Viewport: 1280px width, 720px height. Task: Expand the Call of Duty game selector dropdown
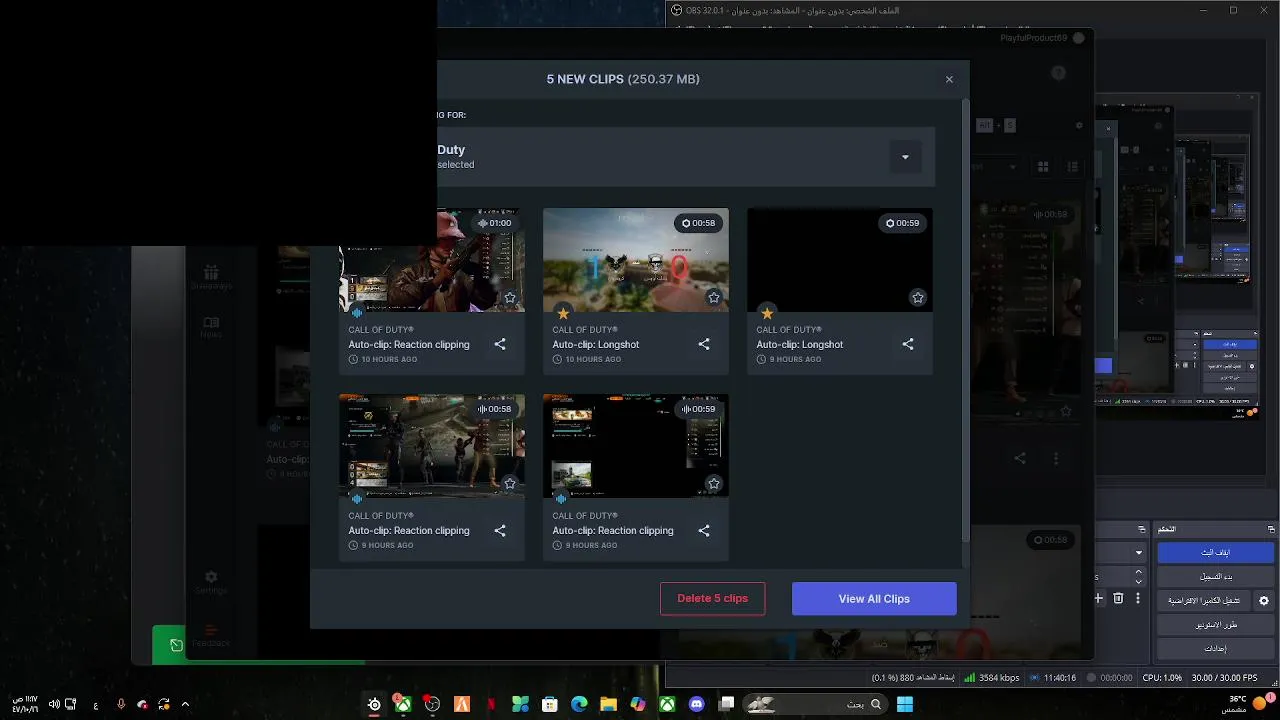point(905,157)
